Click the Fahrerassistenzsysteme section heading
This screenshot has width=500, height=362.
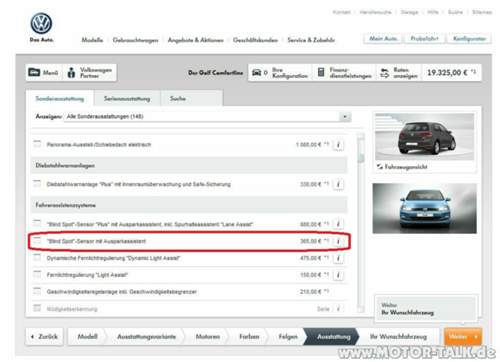point(66,205)
